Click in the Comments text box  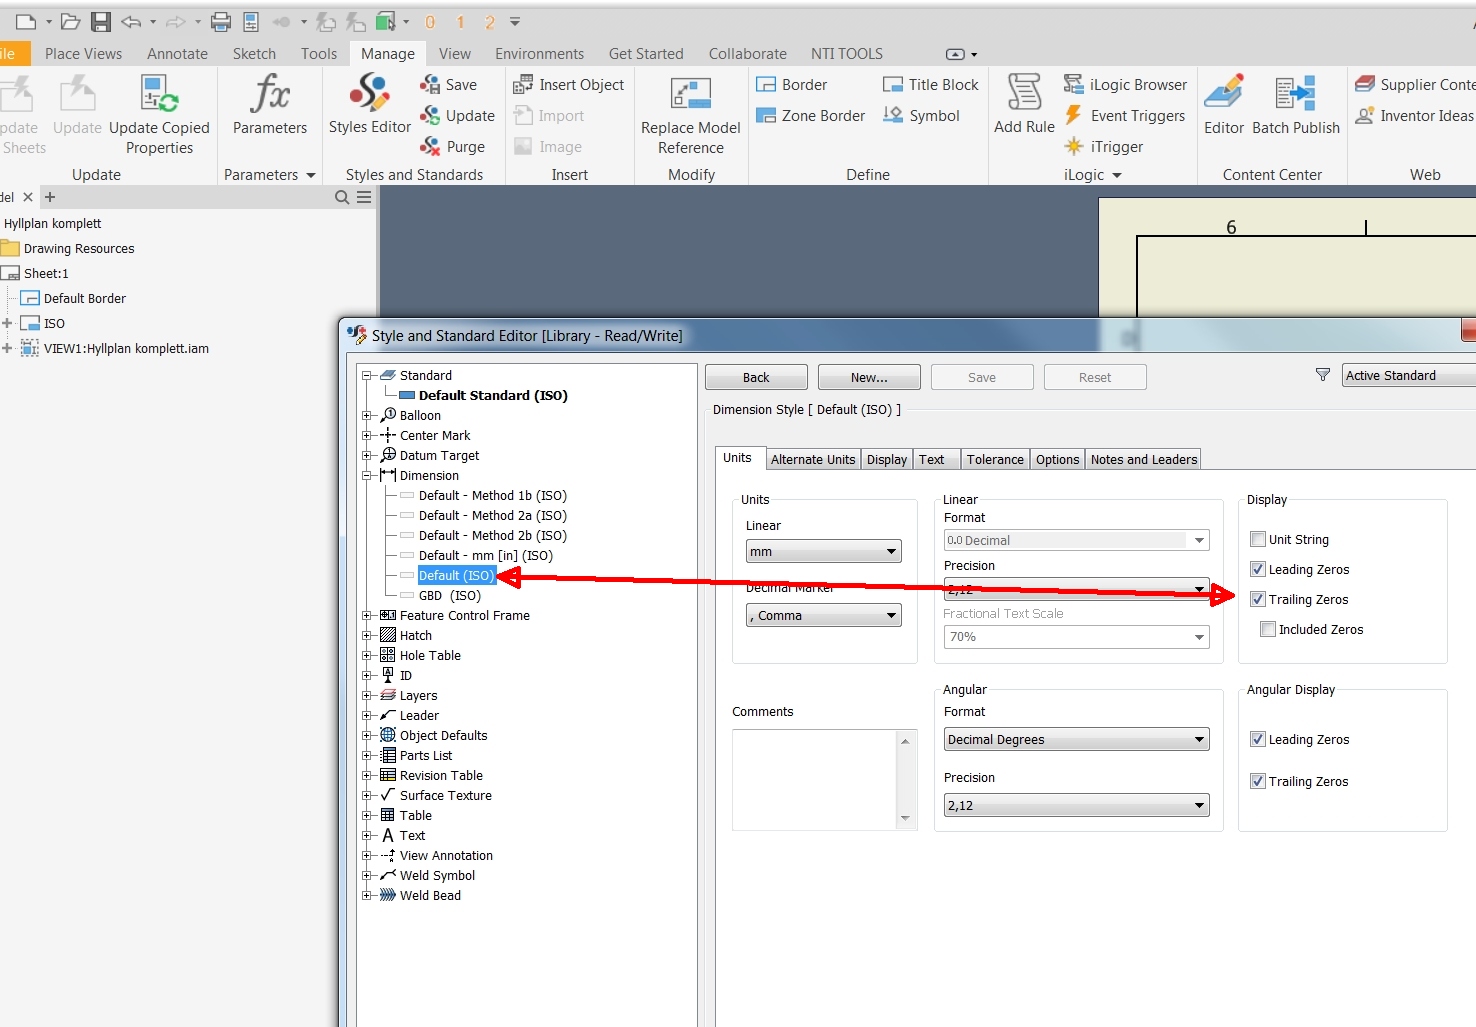point(816,780)
